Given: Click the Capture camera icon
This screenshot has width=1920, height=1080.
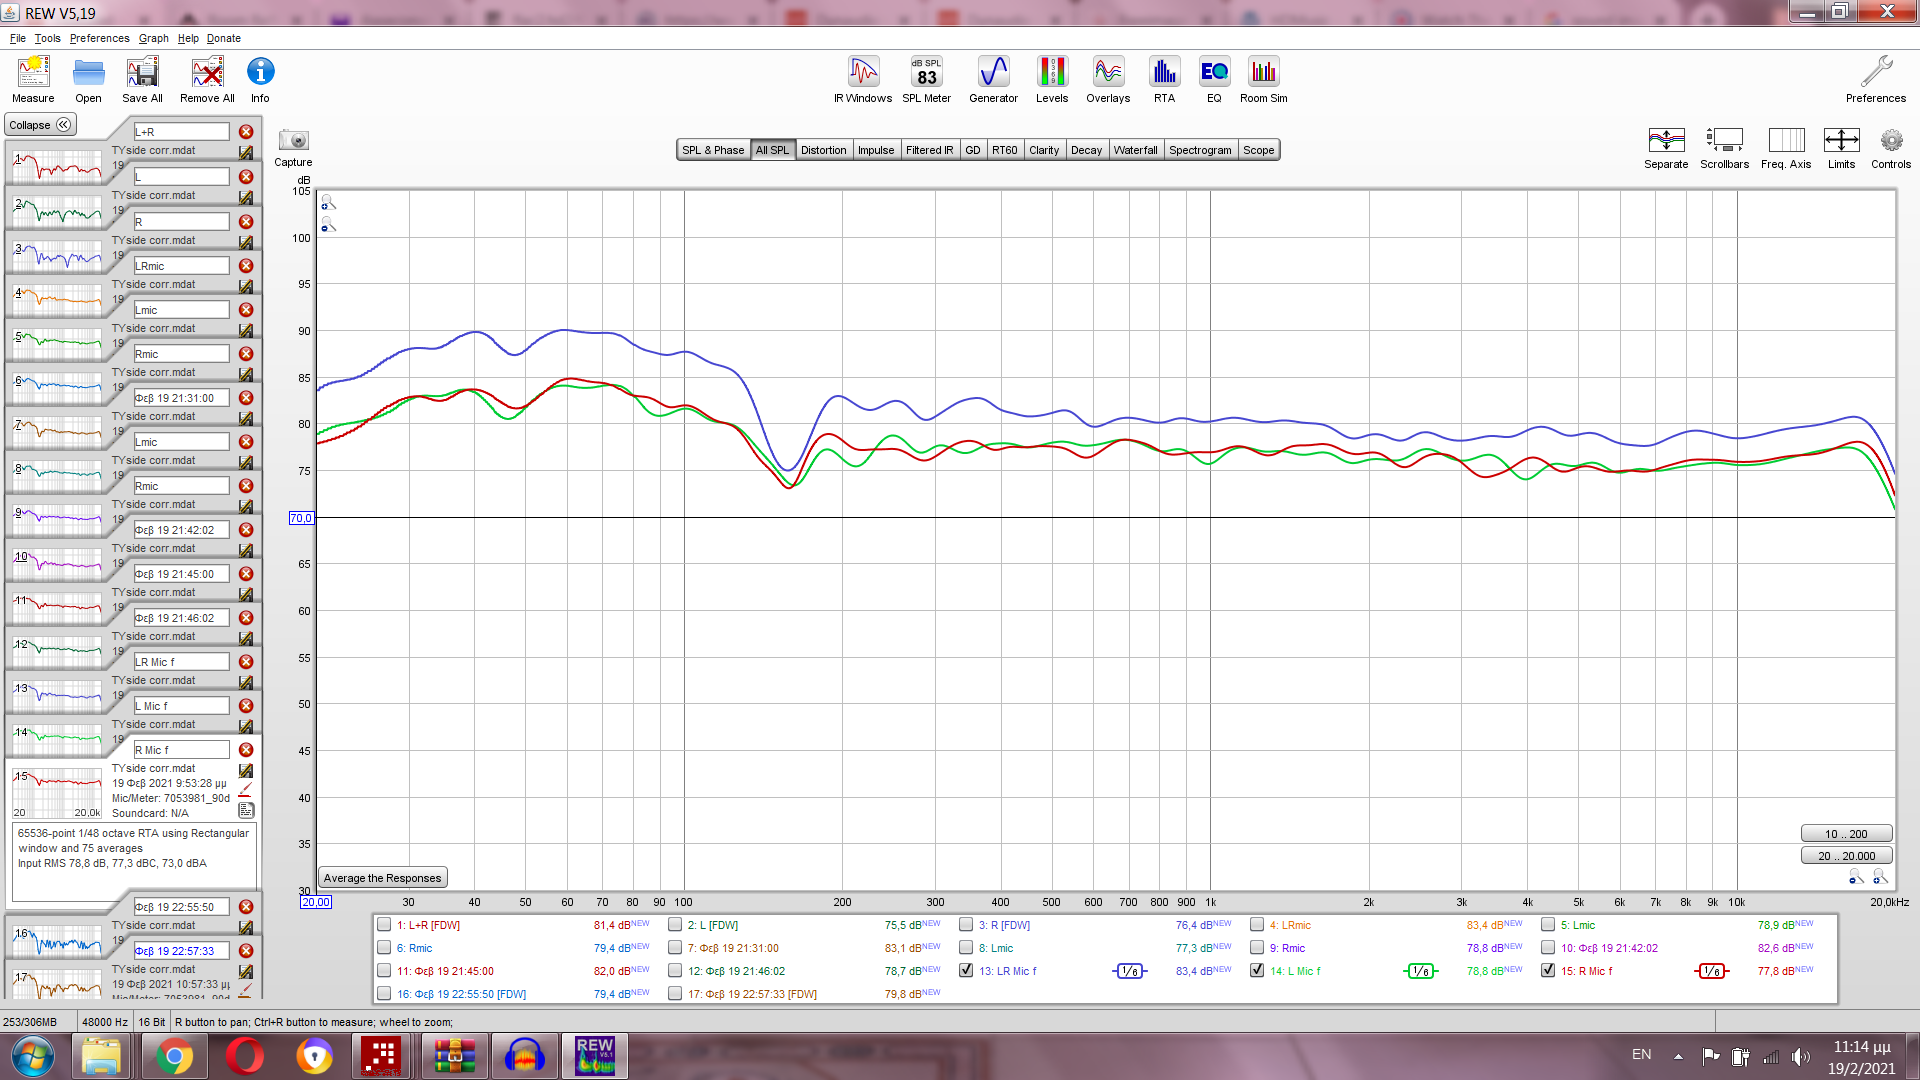Looking at the screenshot, I should point(293,141).
